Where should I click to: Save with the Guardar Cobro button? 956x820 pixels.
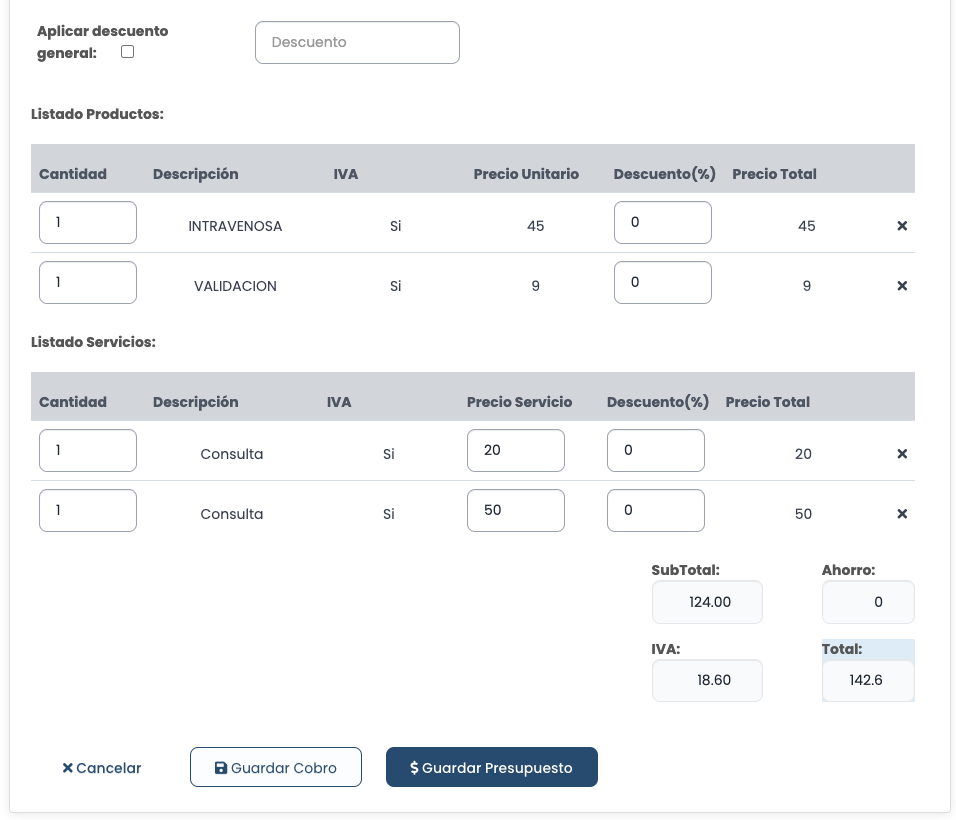click(x=276, y=767)
